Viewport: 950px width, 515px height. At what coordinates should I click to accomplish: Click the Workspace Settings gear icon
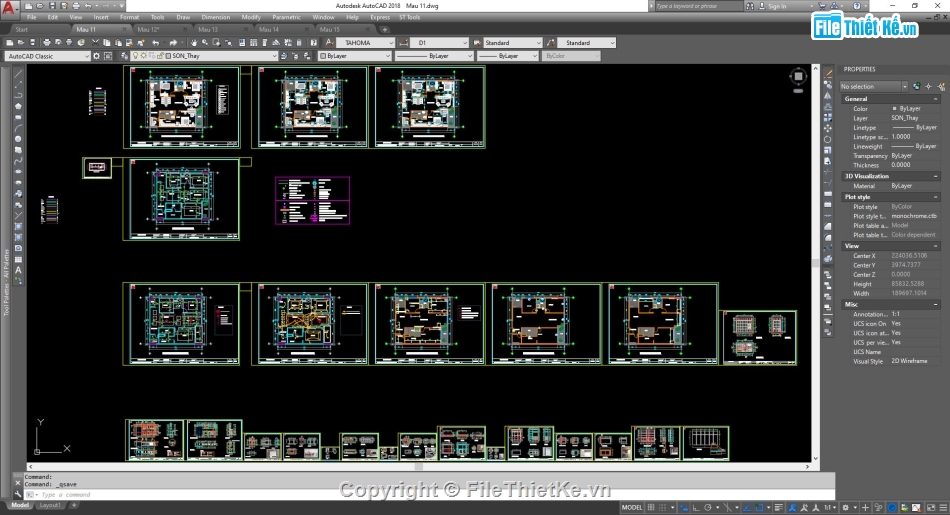[96, 56]
